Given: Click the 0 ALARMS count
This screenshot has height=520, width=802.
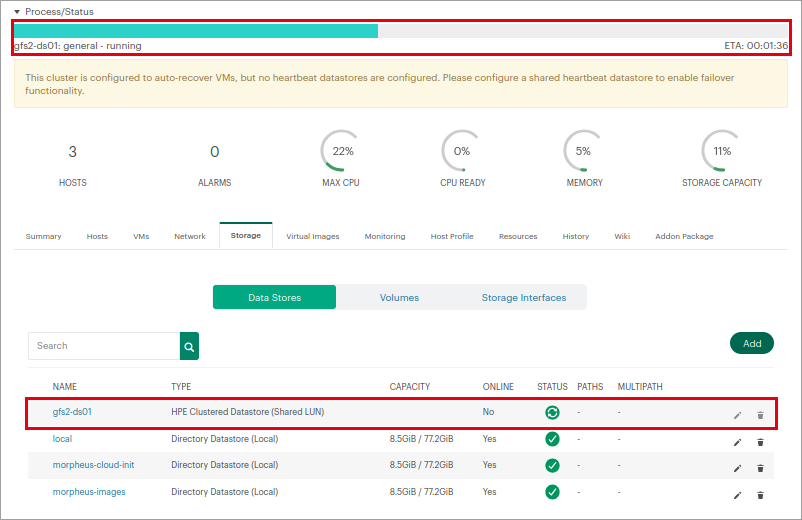Looking at the screenshot, I should click(x=215, y=152).
